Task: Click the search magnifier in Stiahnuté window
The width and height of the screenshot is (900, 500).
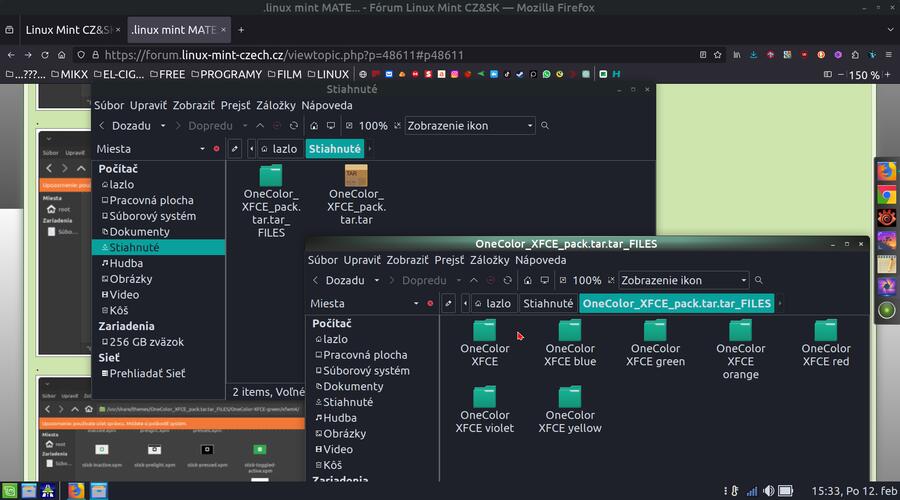Action: click(545, 126)
